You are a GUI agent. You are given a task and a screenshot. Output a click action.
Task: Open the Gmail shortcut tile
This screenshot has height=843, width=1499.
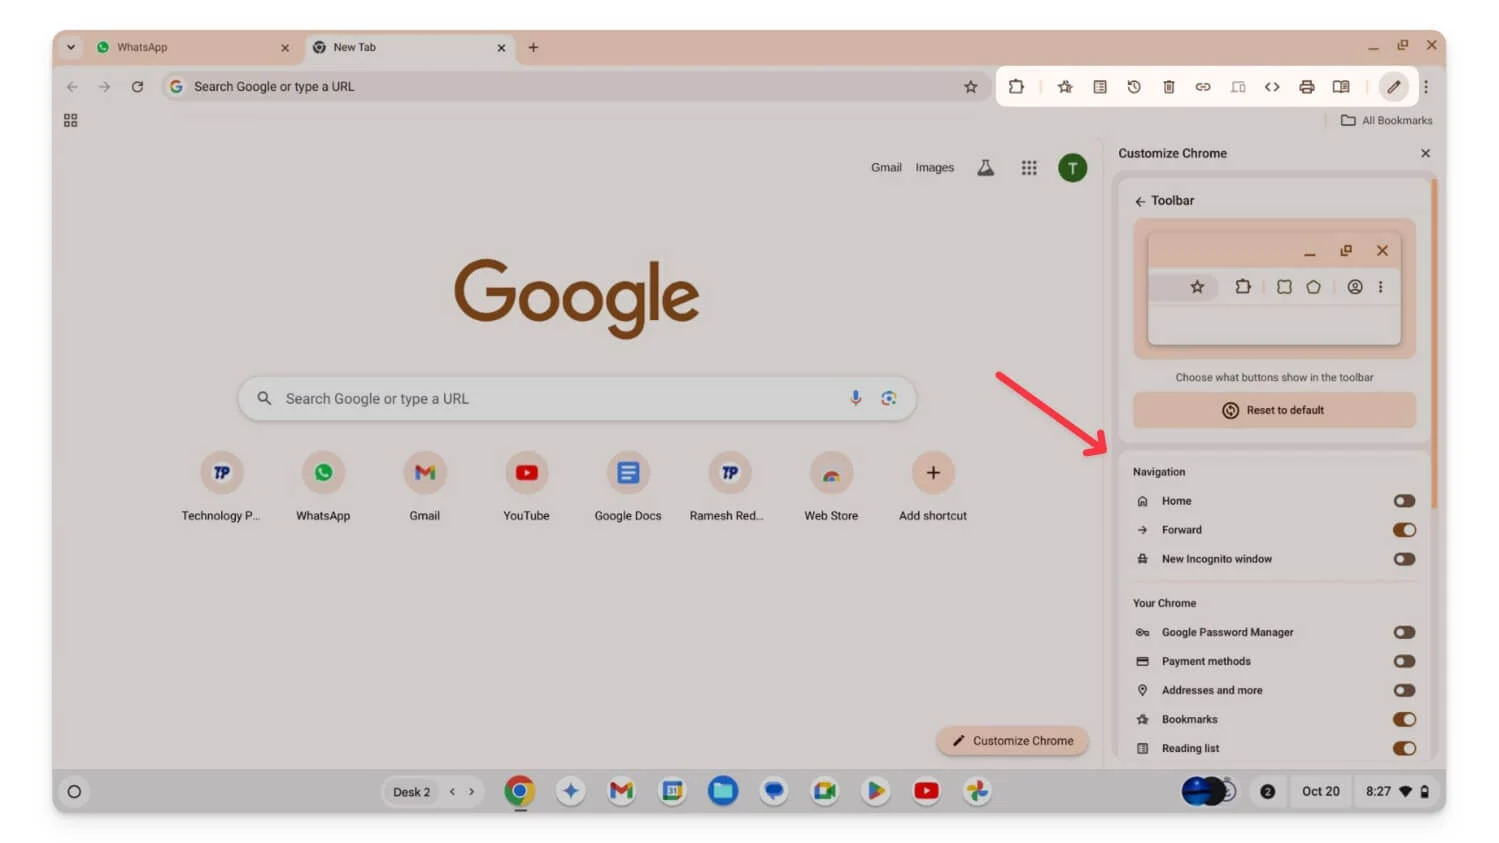(425, 487)
